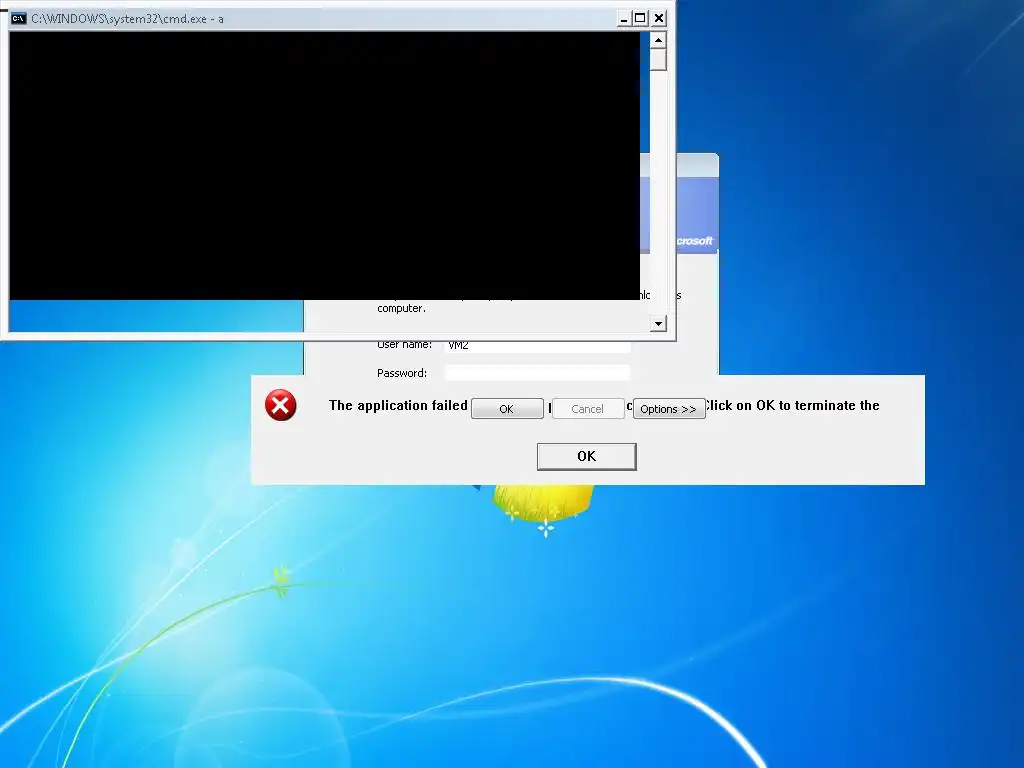Click 'Click on OK to terminate the' text
The image size is (1024, 768).
click(x=792, y=406)
